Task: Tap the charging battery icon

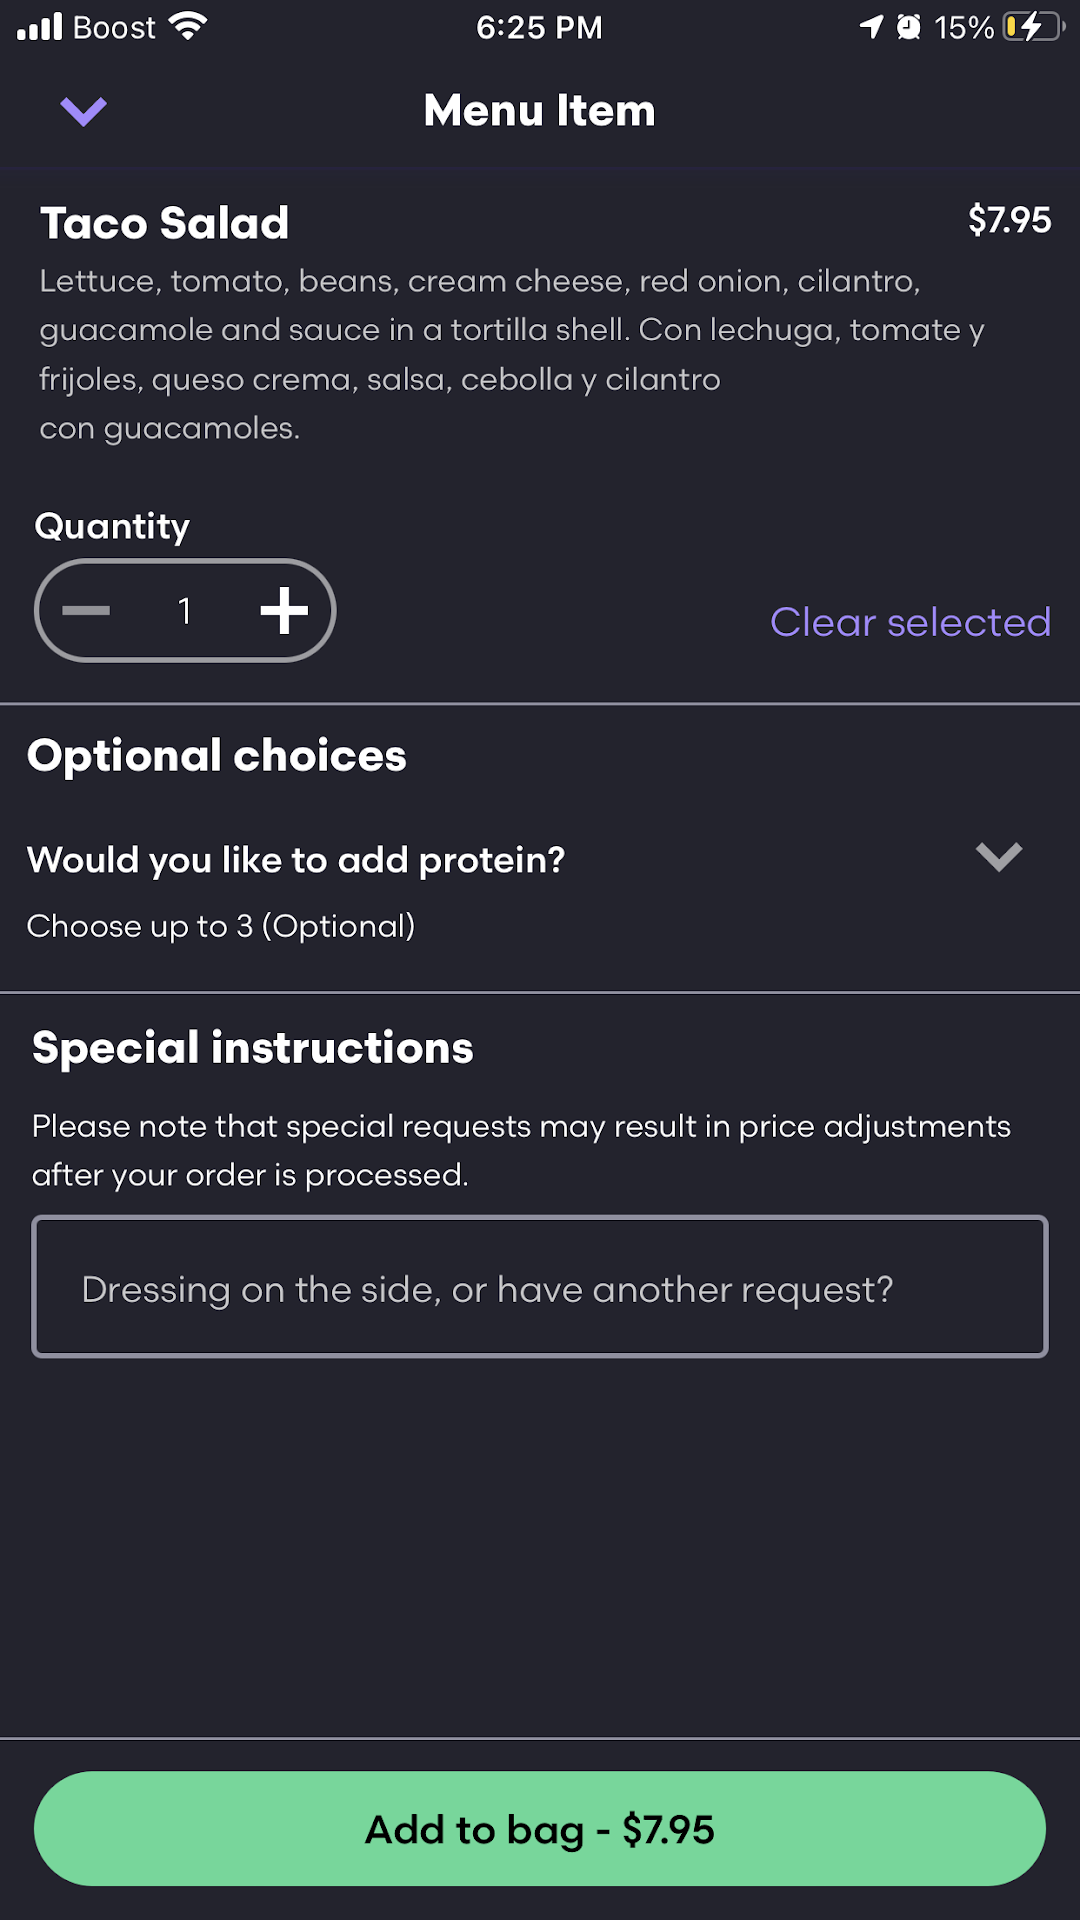Action: click(x=1033, y=27)
